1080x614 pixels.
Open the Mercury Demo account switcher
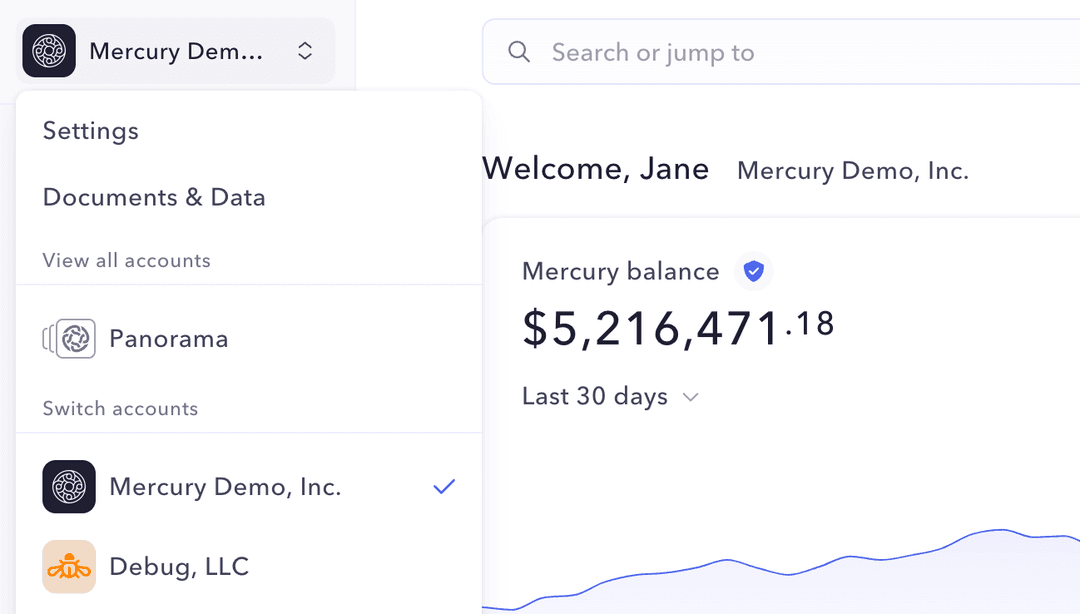pyautogui.click(x=176, y=51)
